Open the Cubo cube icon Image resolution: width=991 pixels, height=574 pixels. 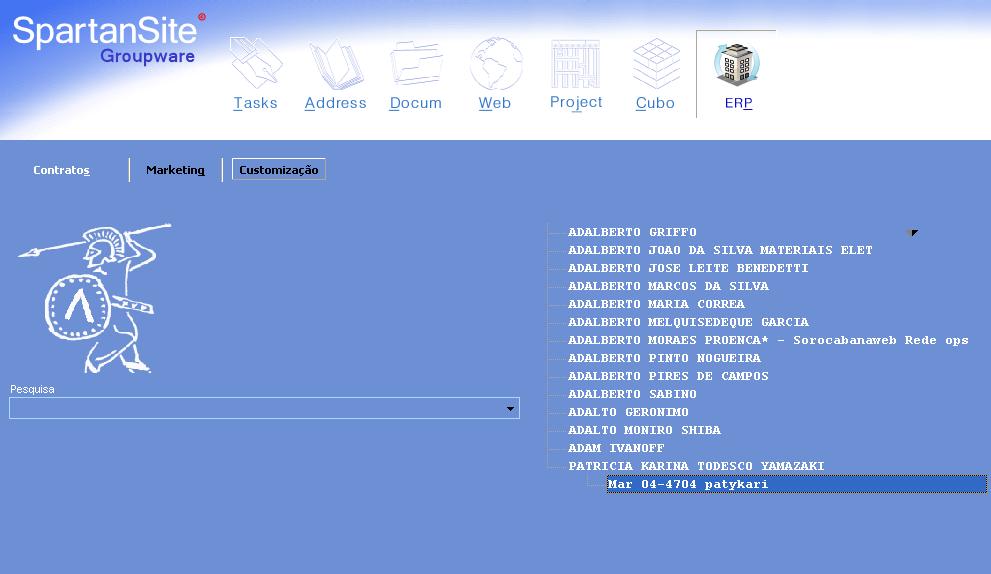(656, 63)
